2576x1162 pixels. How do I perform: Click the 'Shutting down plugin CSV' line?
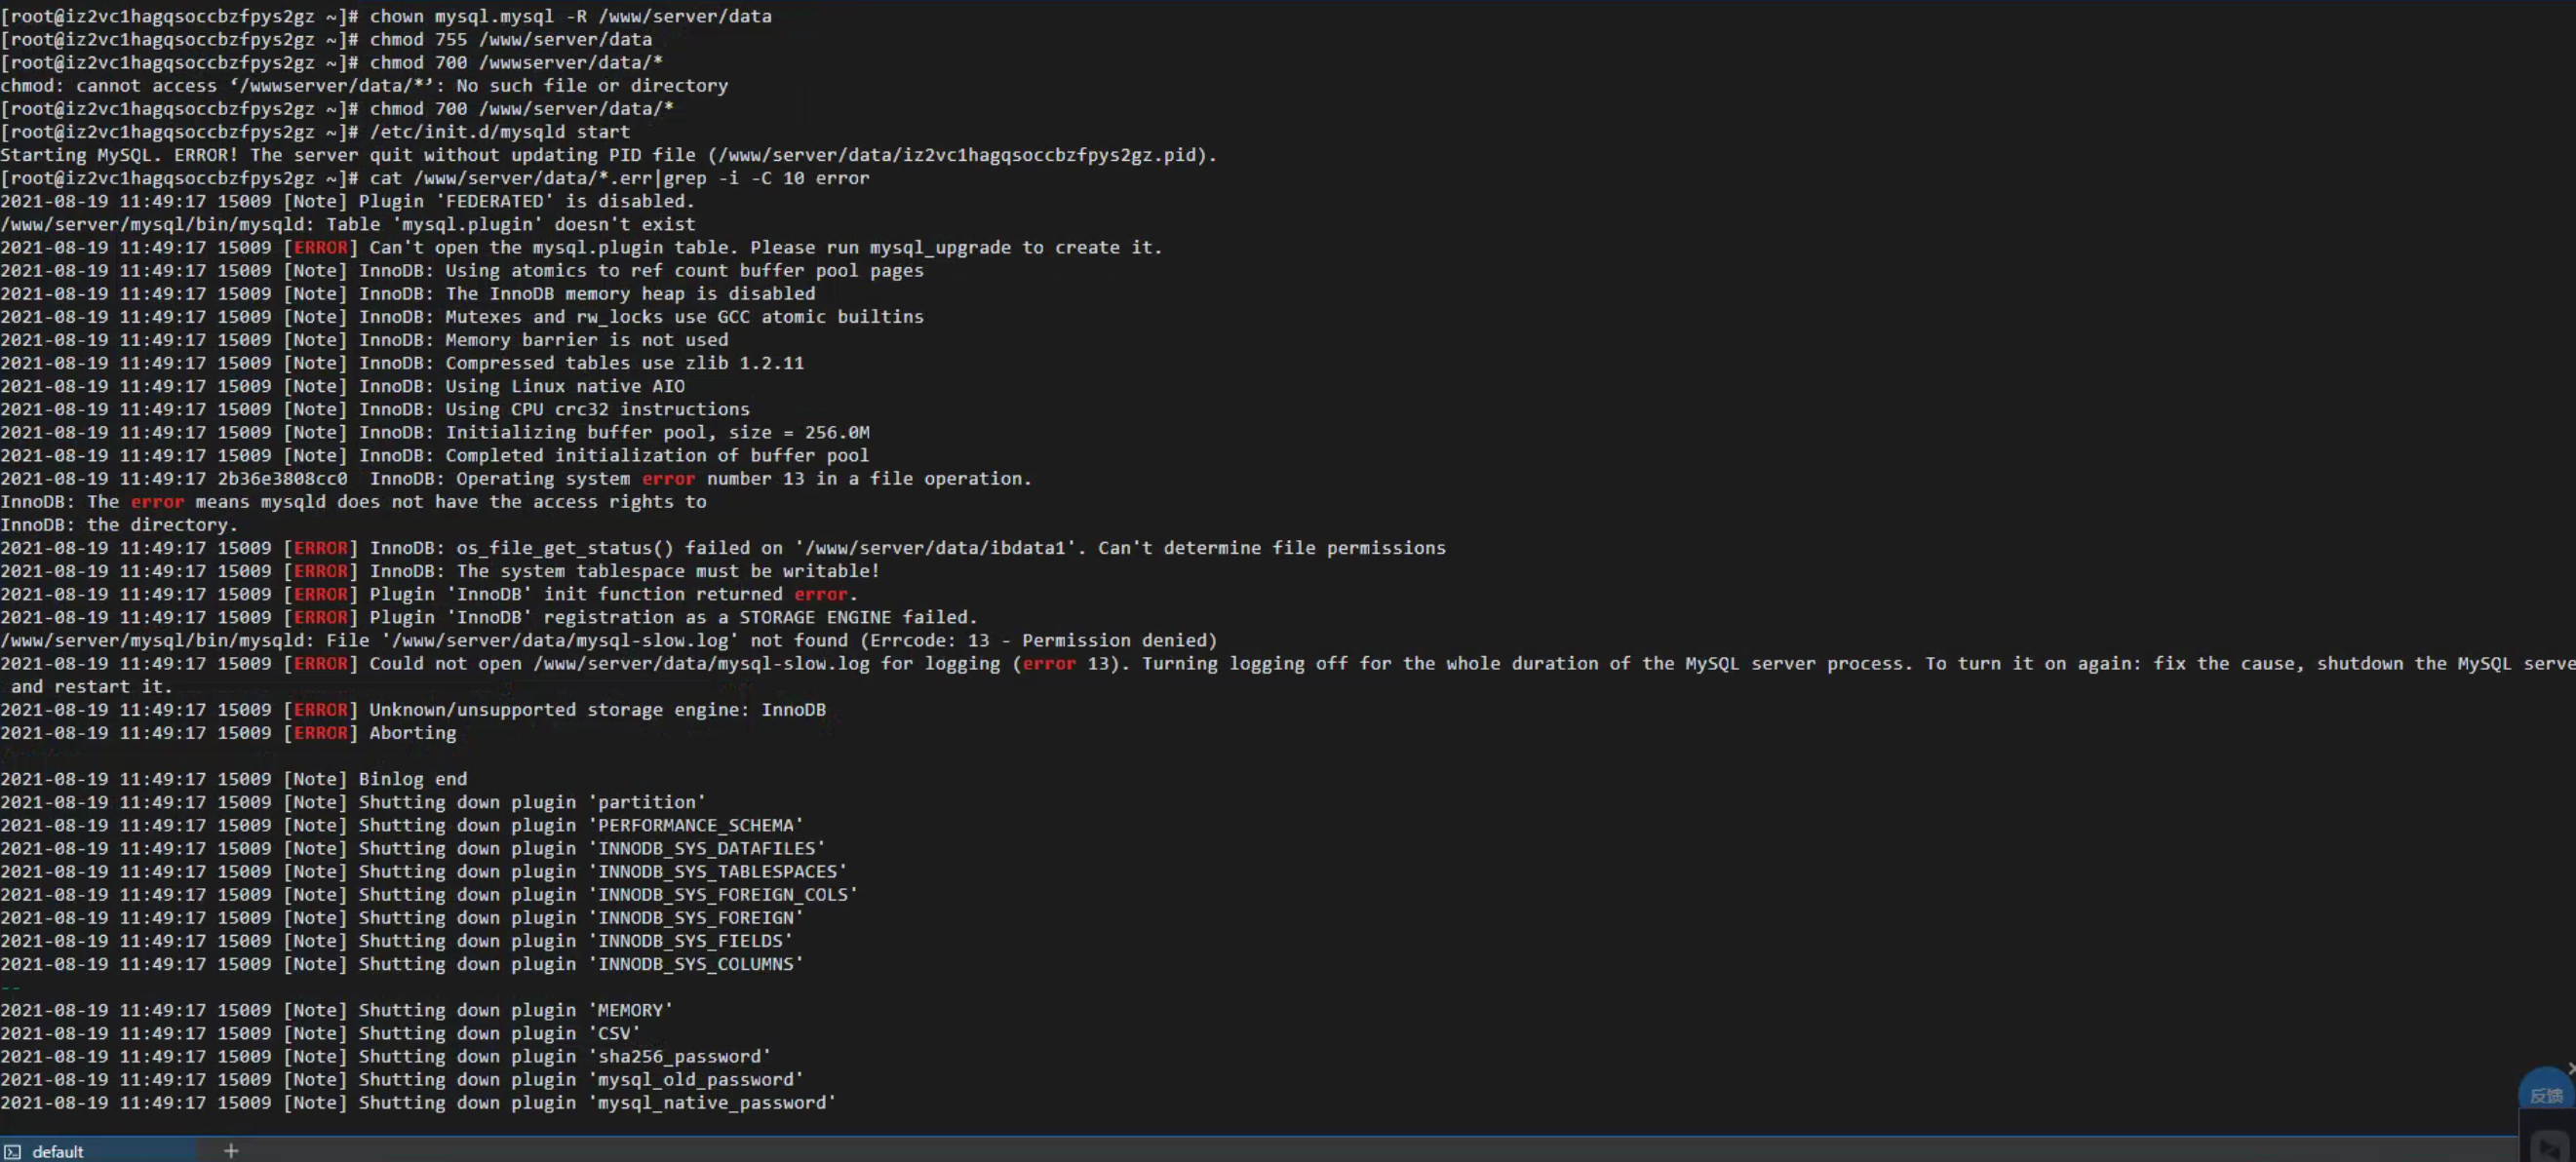[x=498, y=1033]
